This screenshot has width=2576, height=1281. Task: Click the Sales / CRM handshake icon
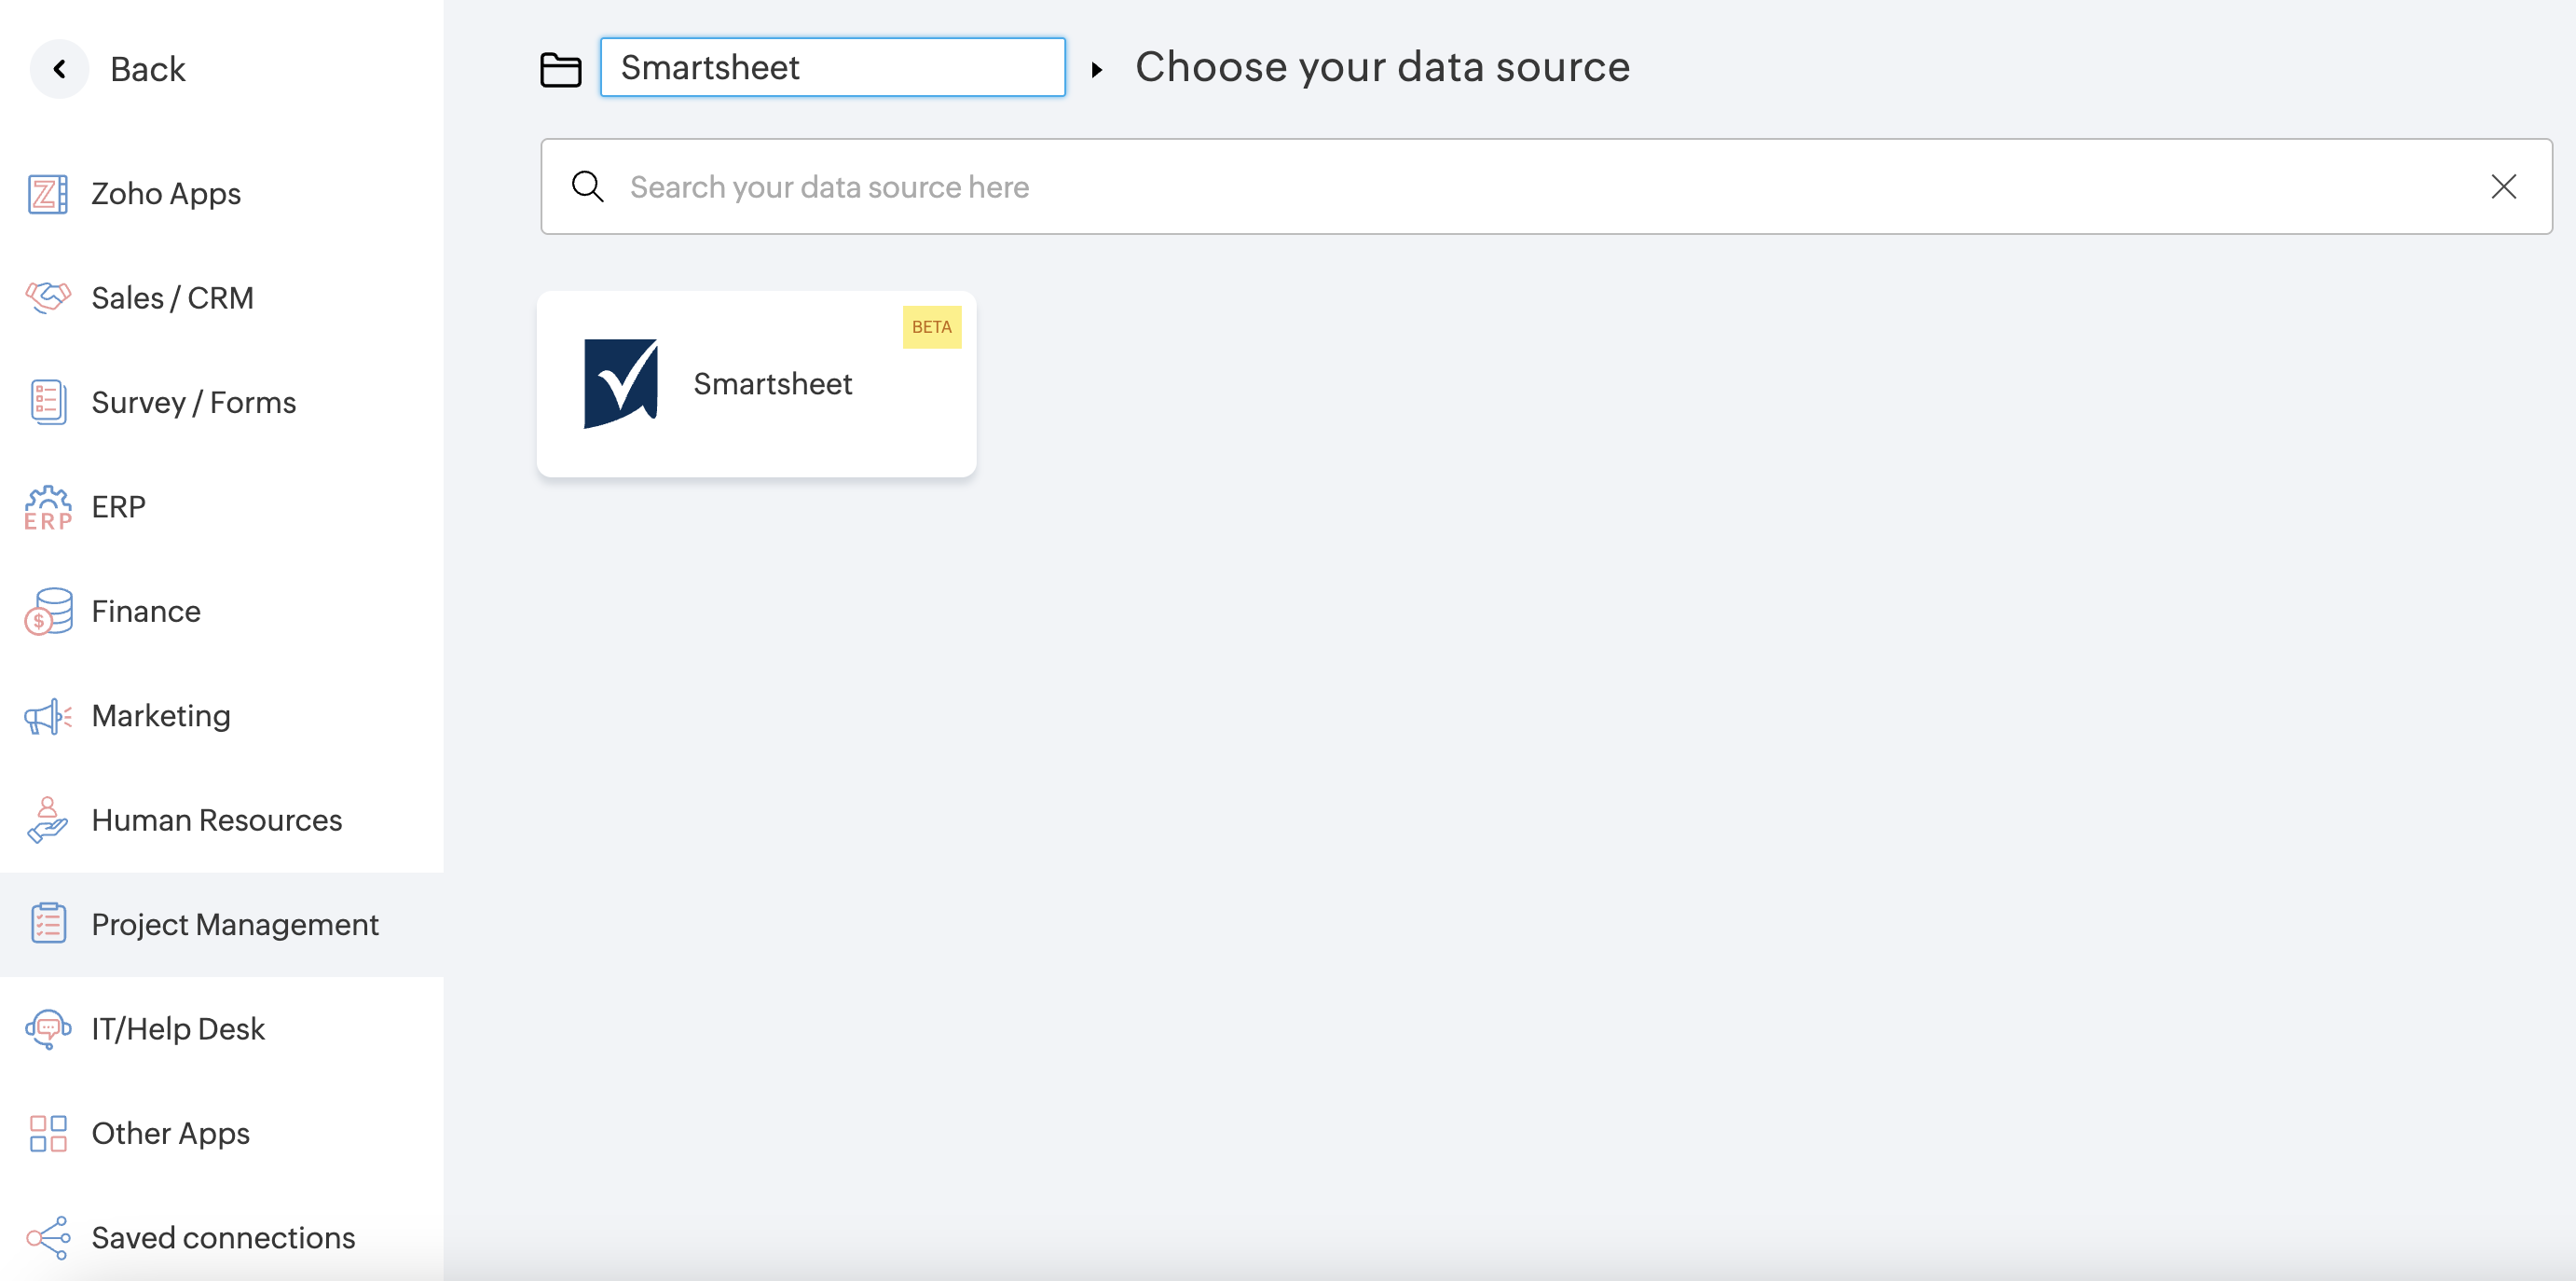pyautogui.click(x=47, y=298)
